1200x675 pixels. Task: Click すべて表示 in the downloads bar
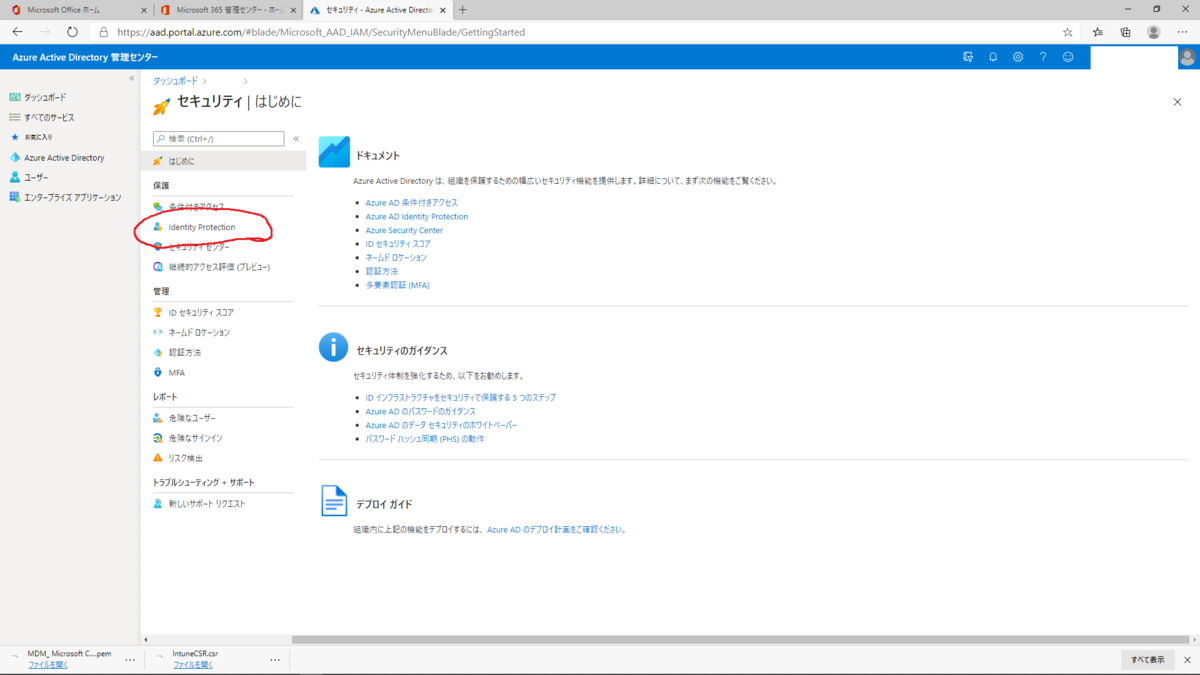click(x=1147, y=660)
